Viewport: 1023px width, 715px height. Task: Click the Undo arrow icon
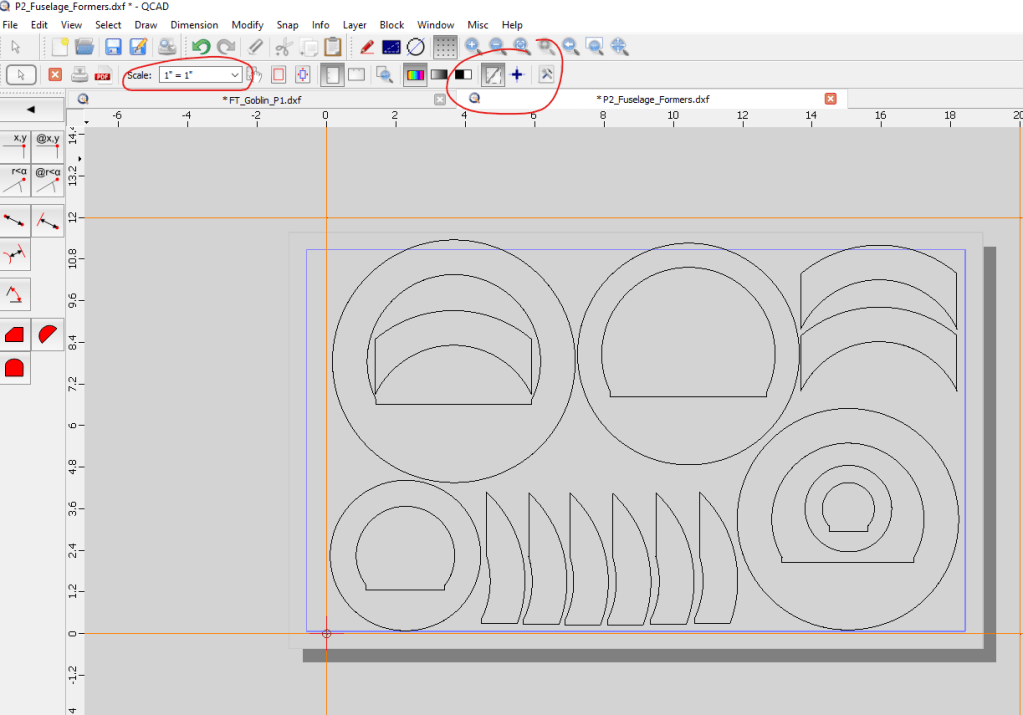201,46
